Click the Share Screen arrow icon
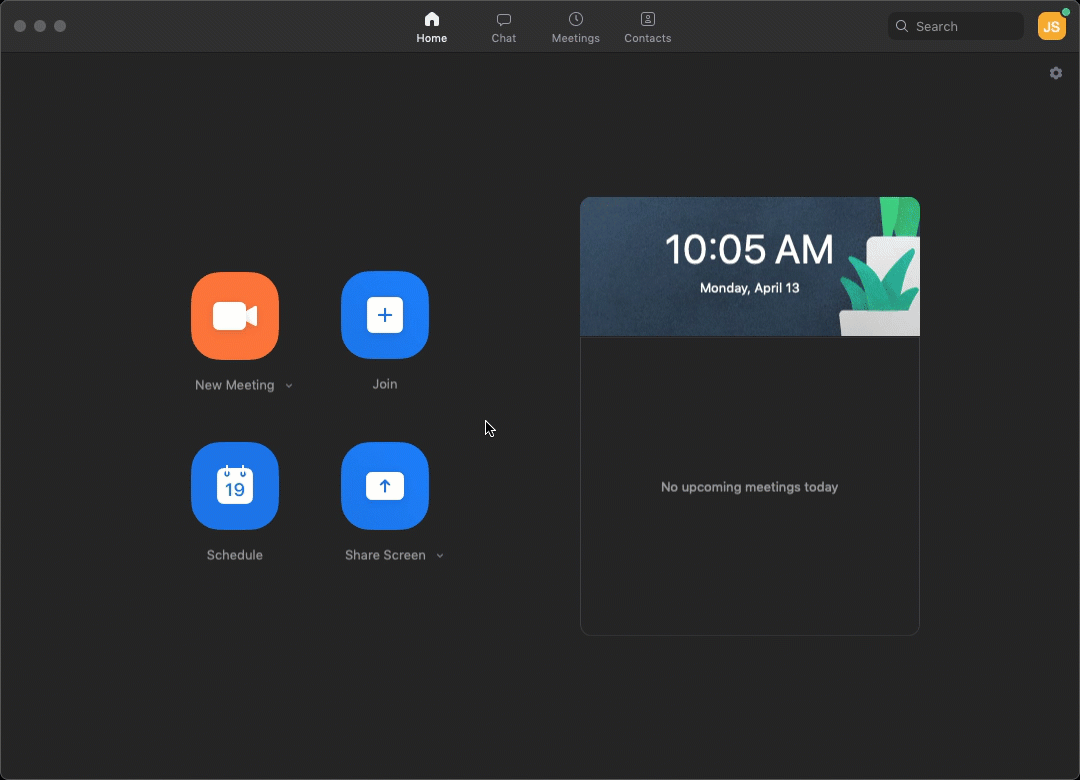The height and width of the screenshot is (780, 1080). point(385,486)
